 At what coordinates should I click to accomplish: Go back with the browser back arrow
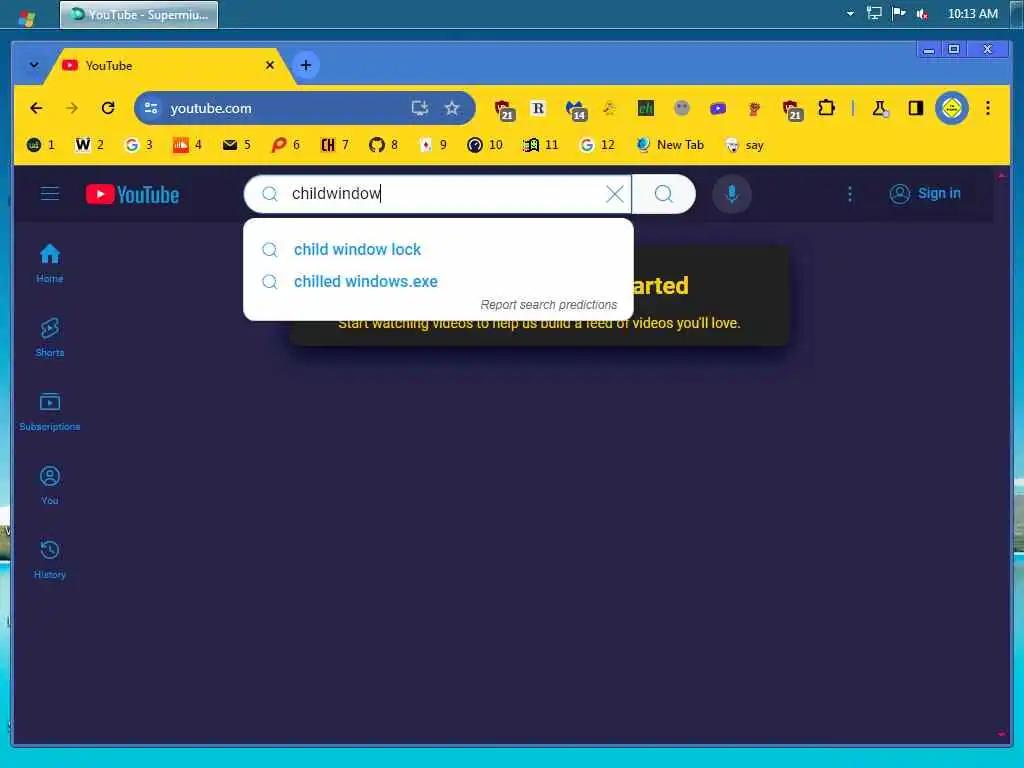pyautogui.click(x=37, y=108)
